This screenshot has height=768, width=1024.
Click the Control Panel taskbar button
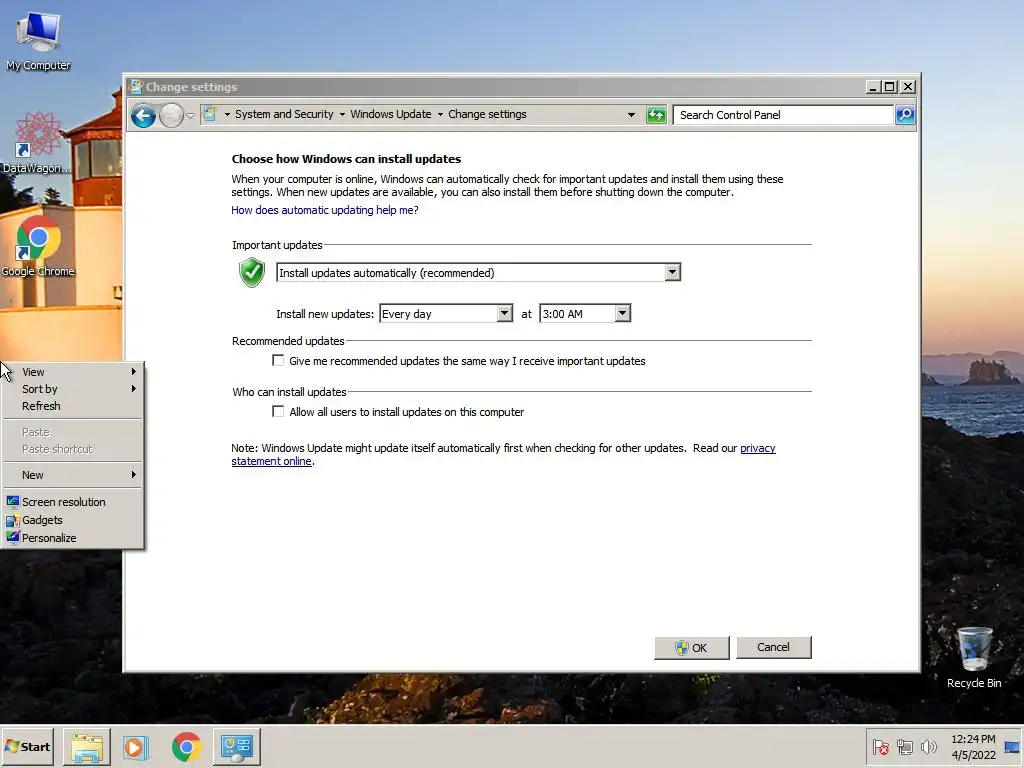tap(236, 746)
